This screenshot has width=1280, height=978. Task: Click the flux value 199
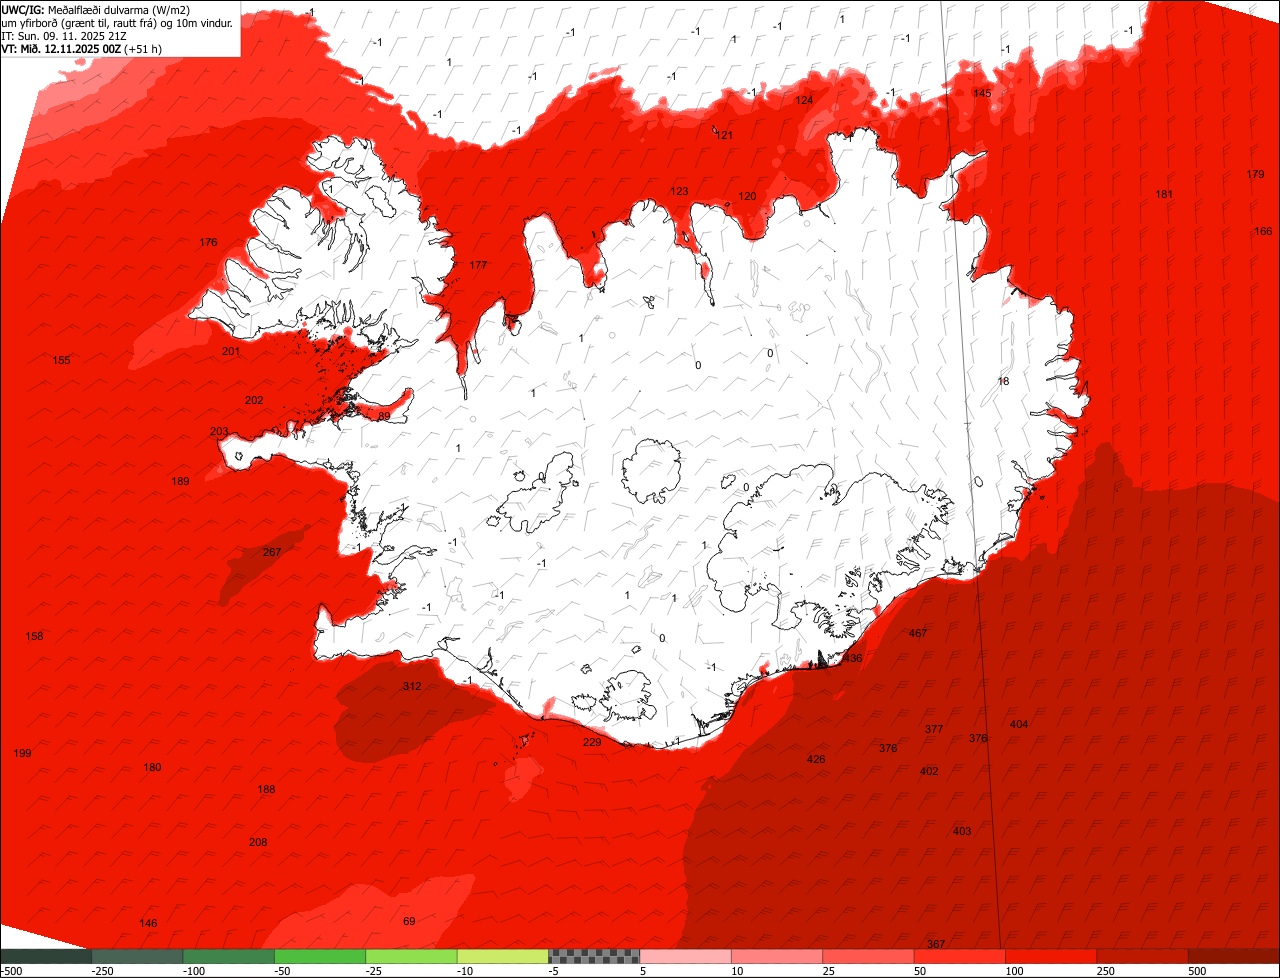tap(22, 753)
